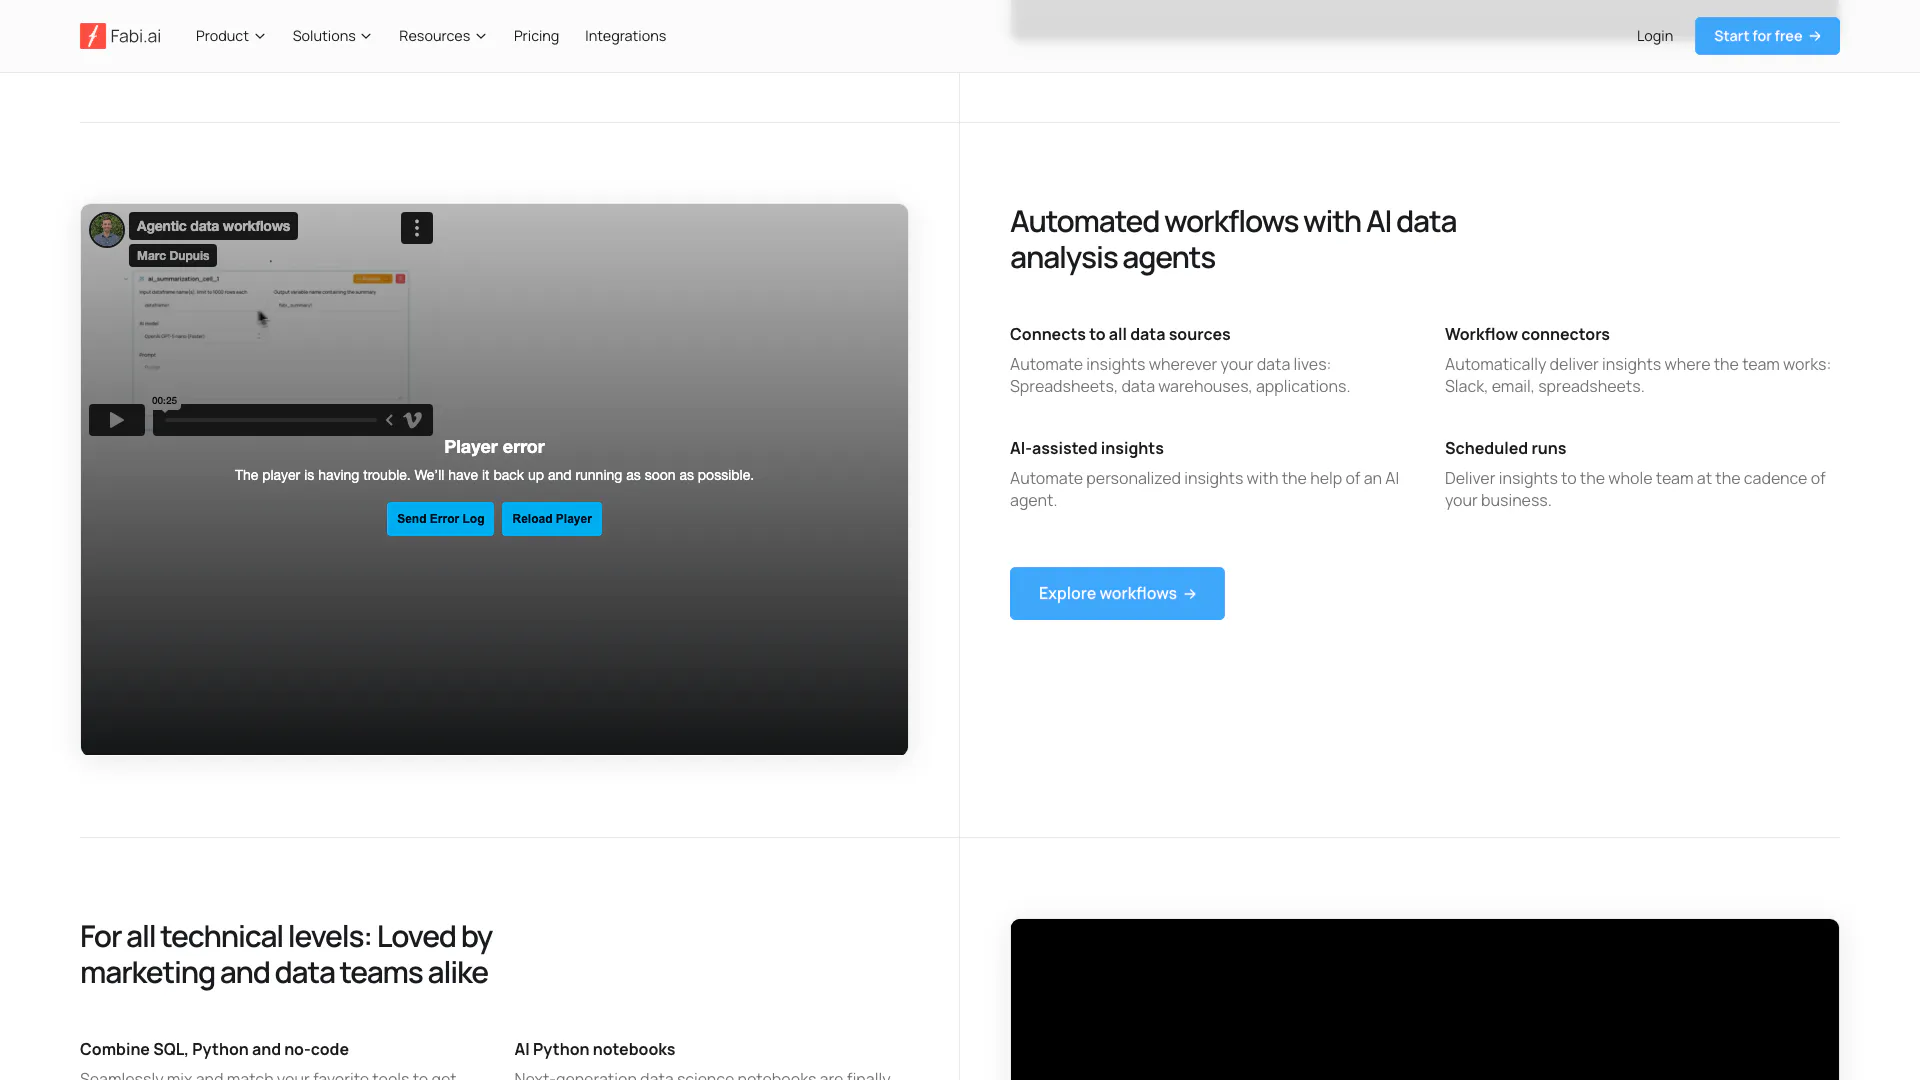The height and width of the screenshot is (1080, 1920).
Task: Click the Vimeo logo in player
Action: click(x=413, y=420)
